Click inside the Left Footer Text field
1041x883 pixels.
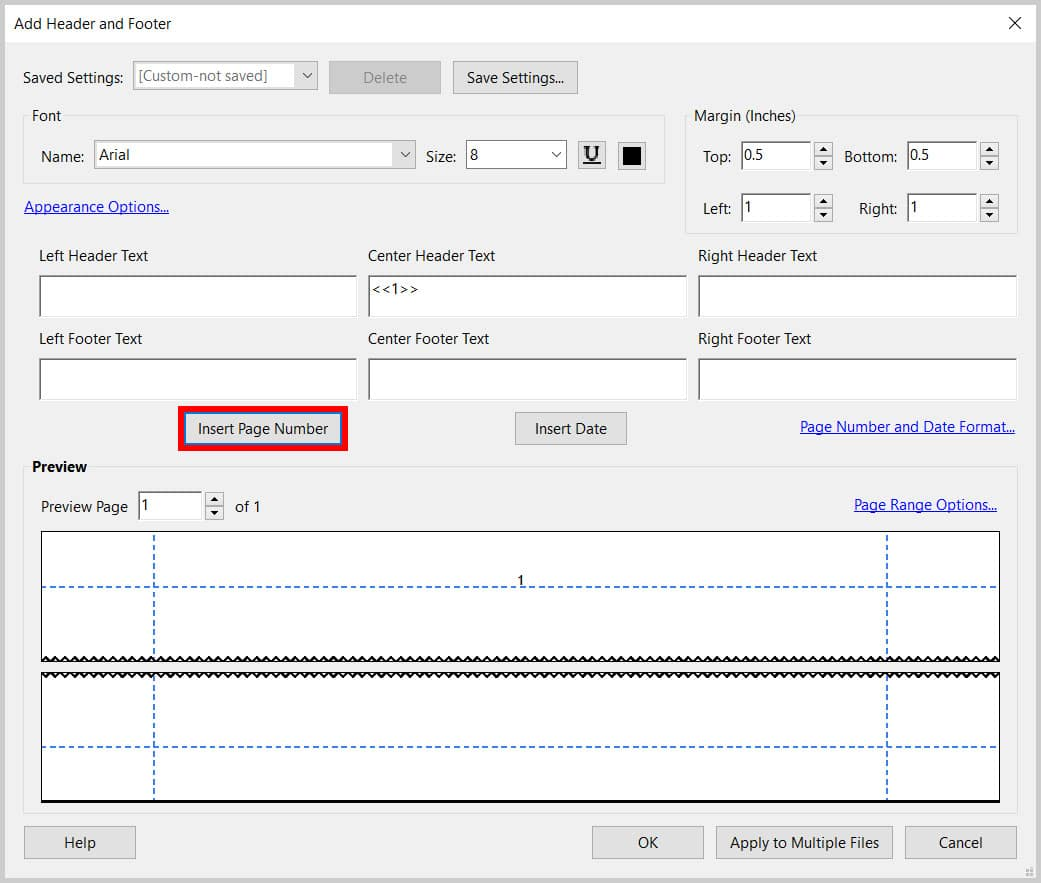tap(197, 379)
